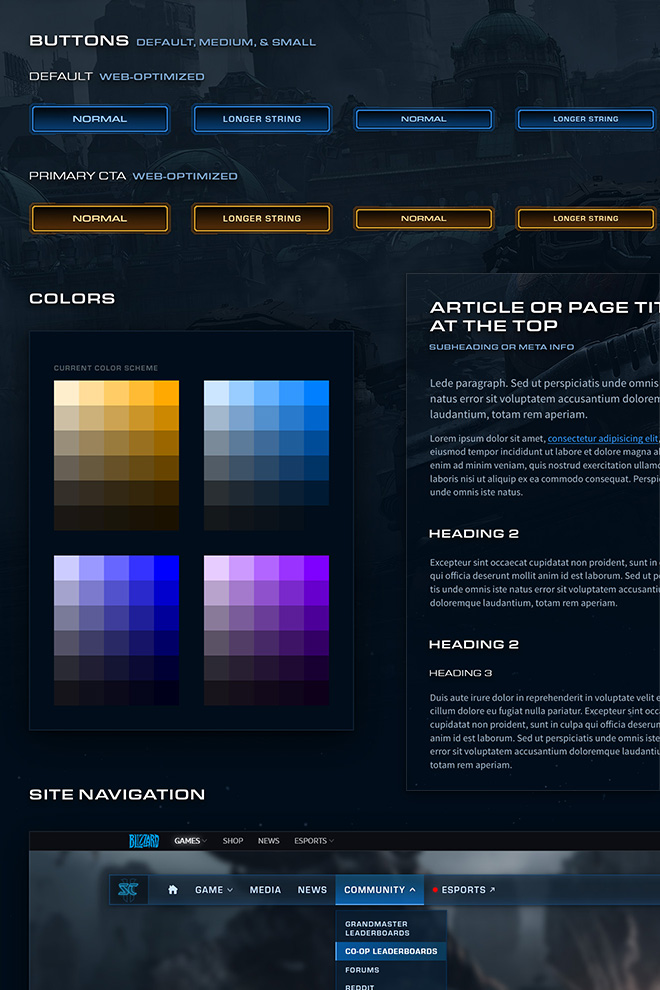Click the 'PRIMARY CTA' label
The height and width of the screenshot is (990, 660).
click(x=78, y=176)
